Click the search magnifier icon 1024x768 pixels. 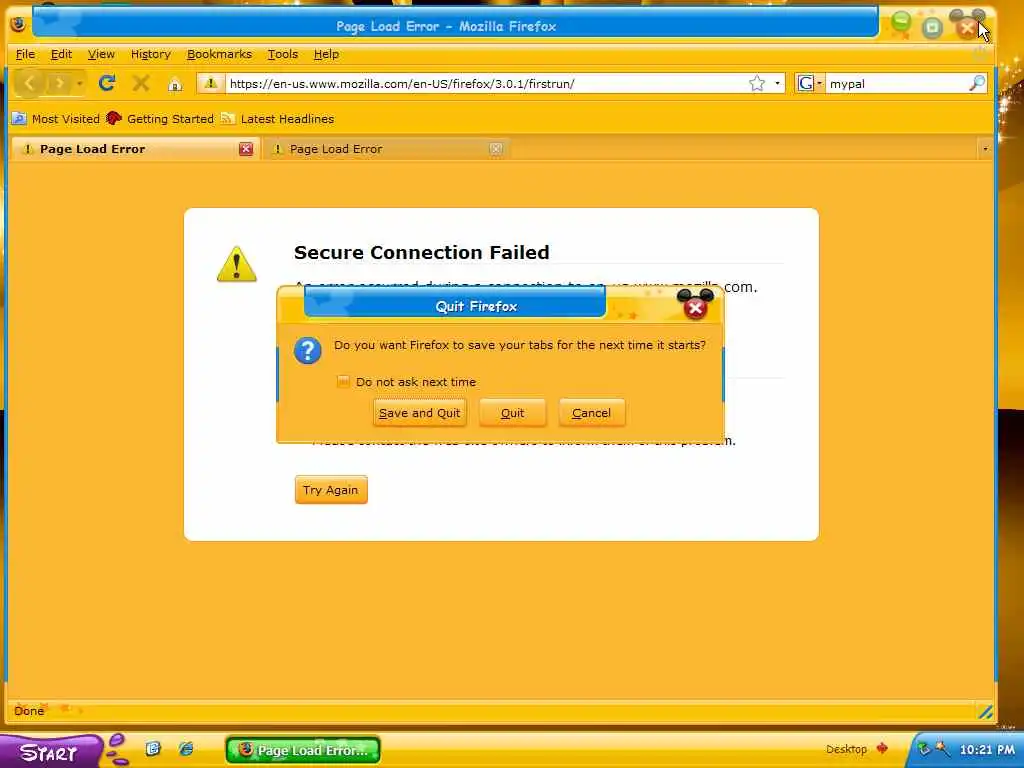[976, 83]
